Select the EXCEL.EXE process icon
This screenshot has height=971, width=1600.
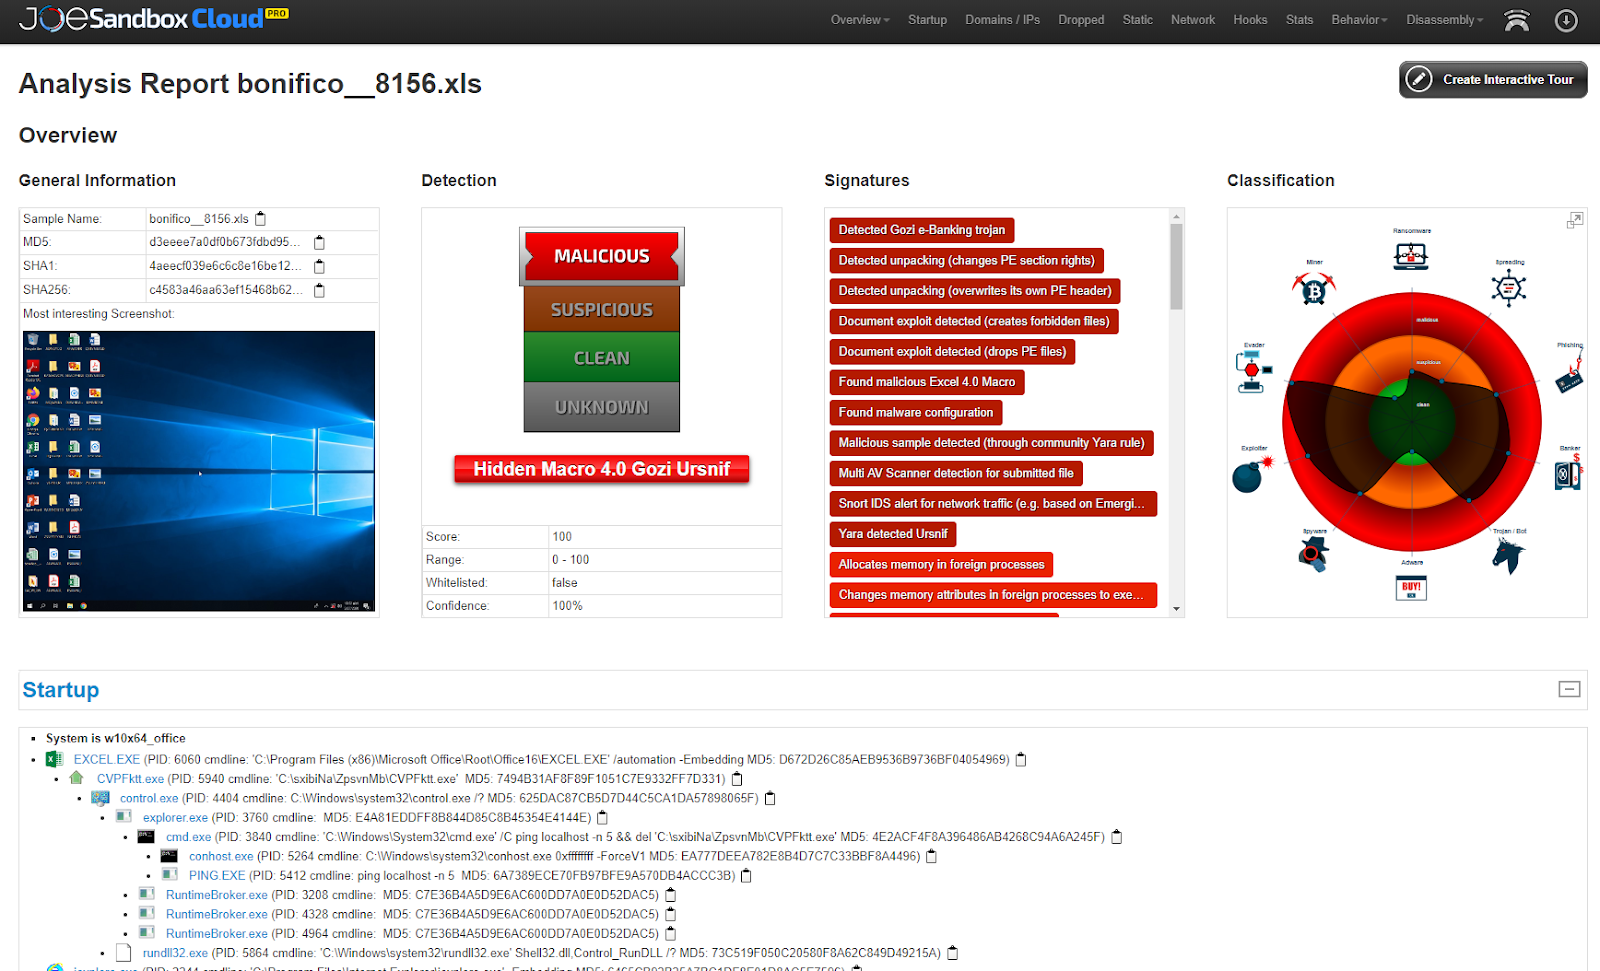point(54,759)
